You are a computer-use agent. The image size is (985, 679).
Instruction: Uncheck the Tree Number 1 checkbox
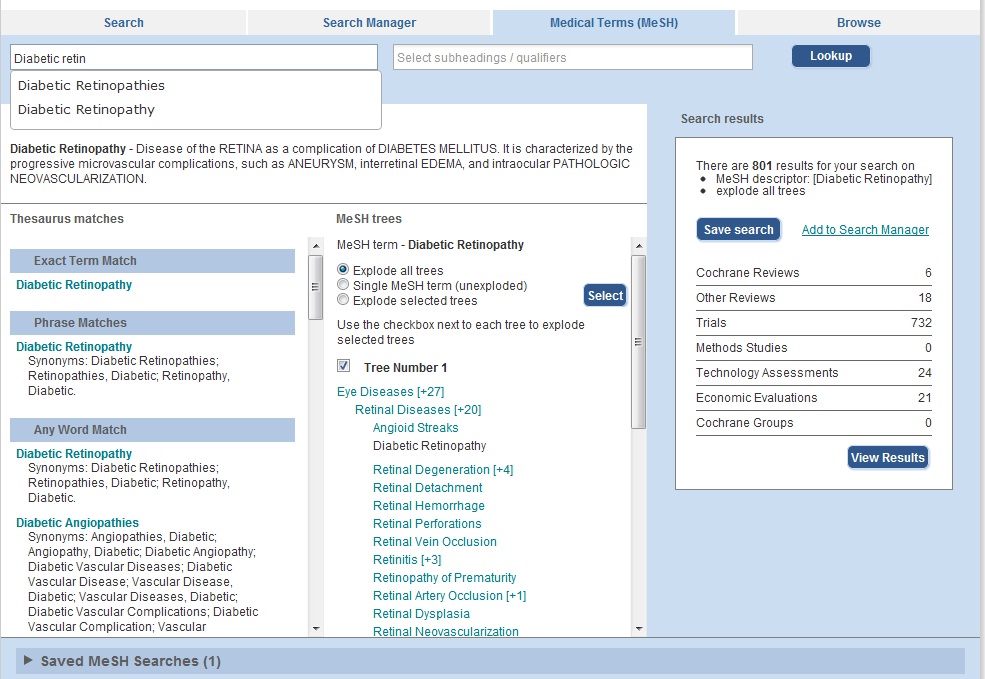(x=344, y=367)
